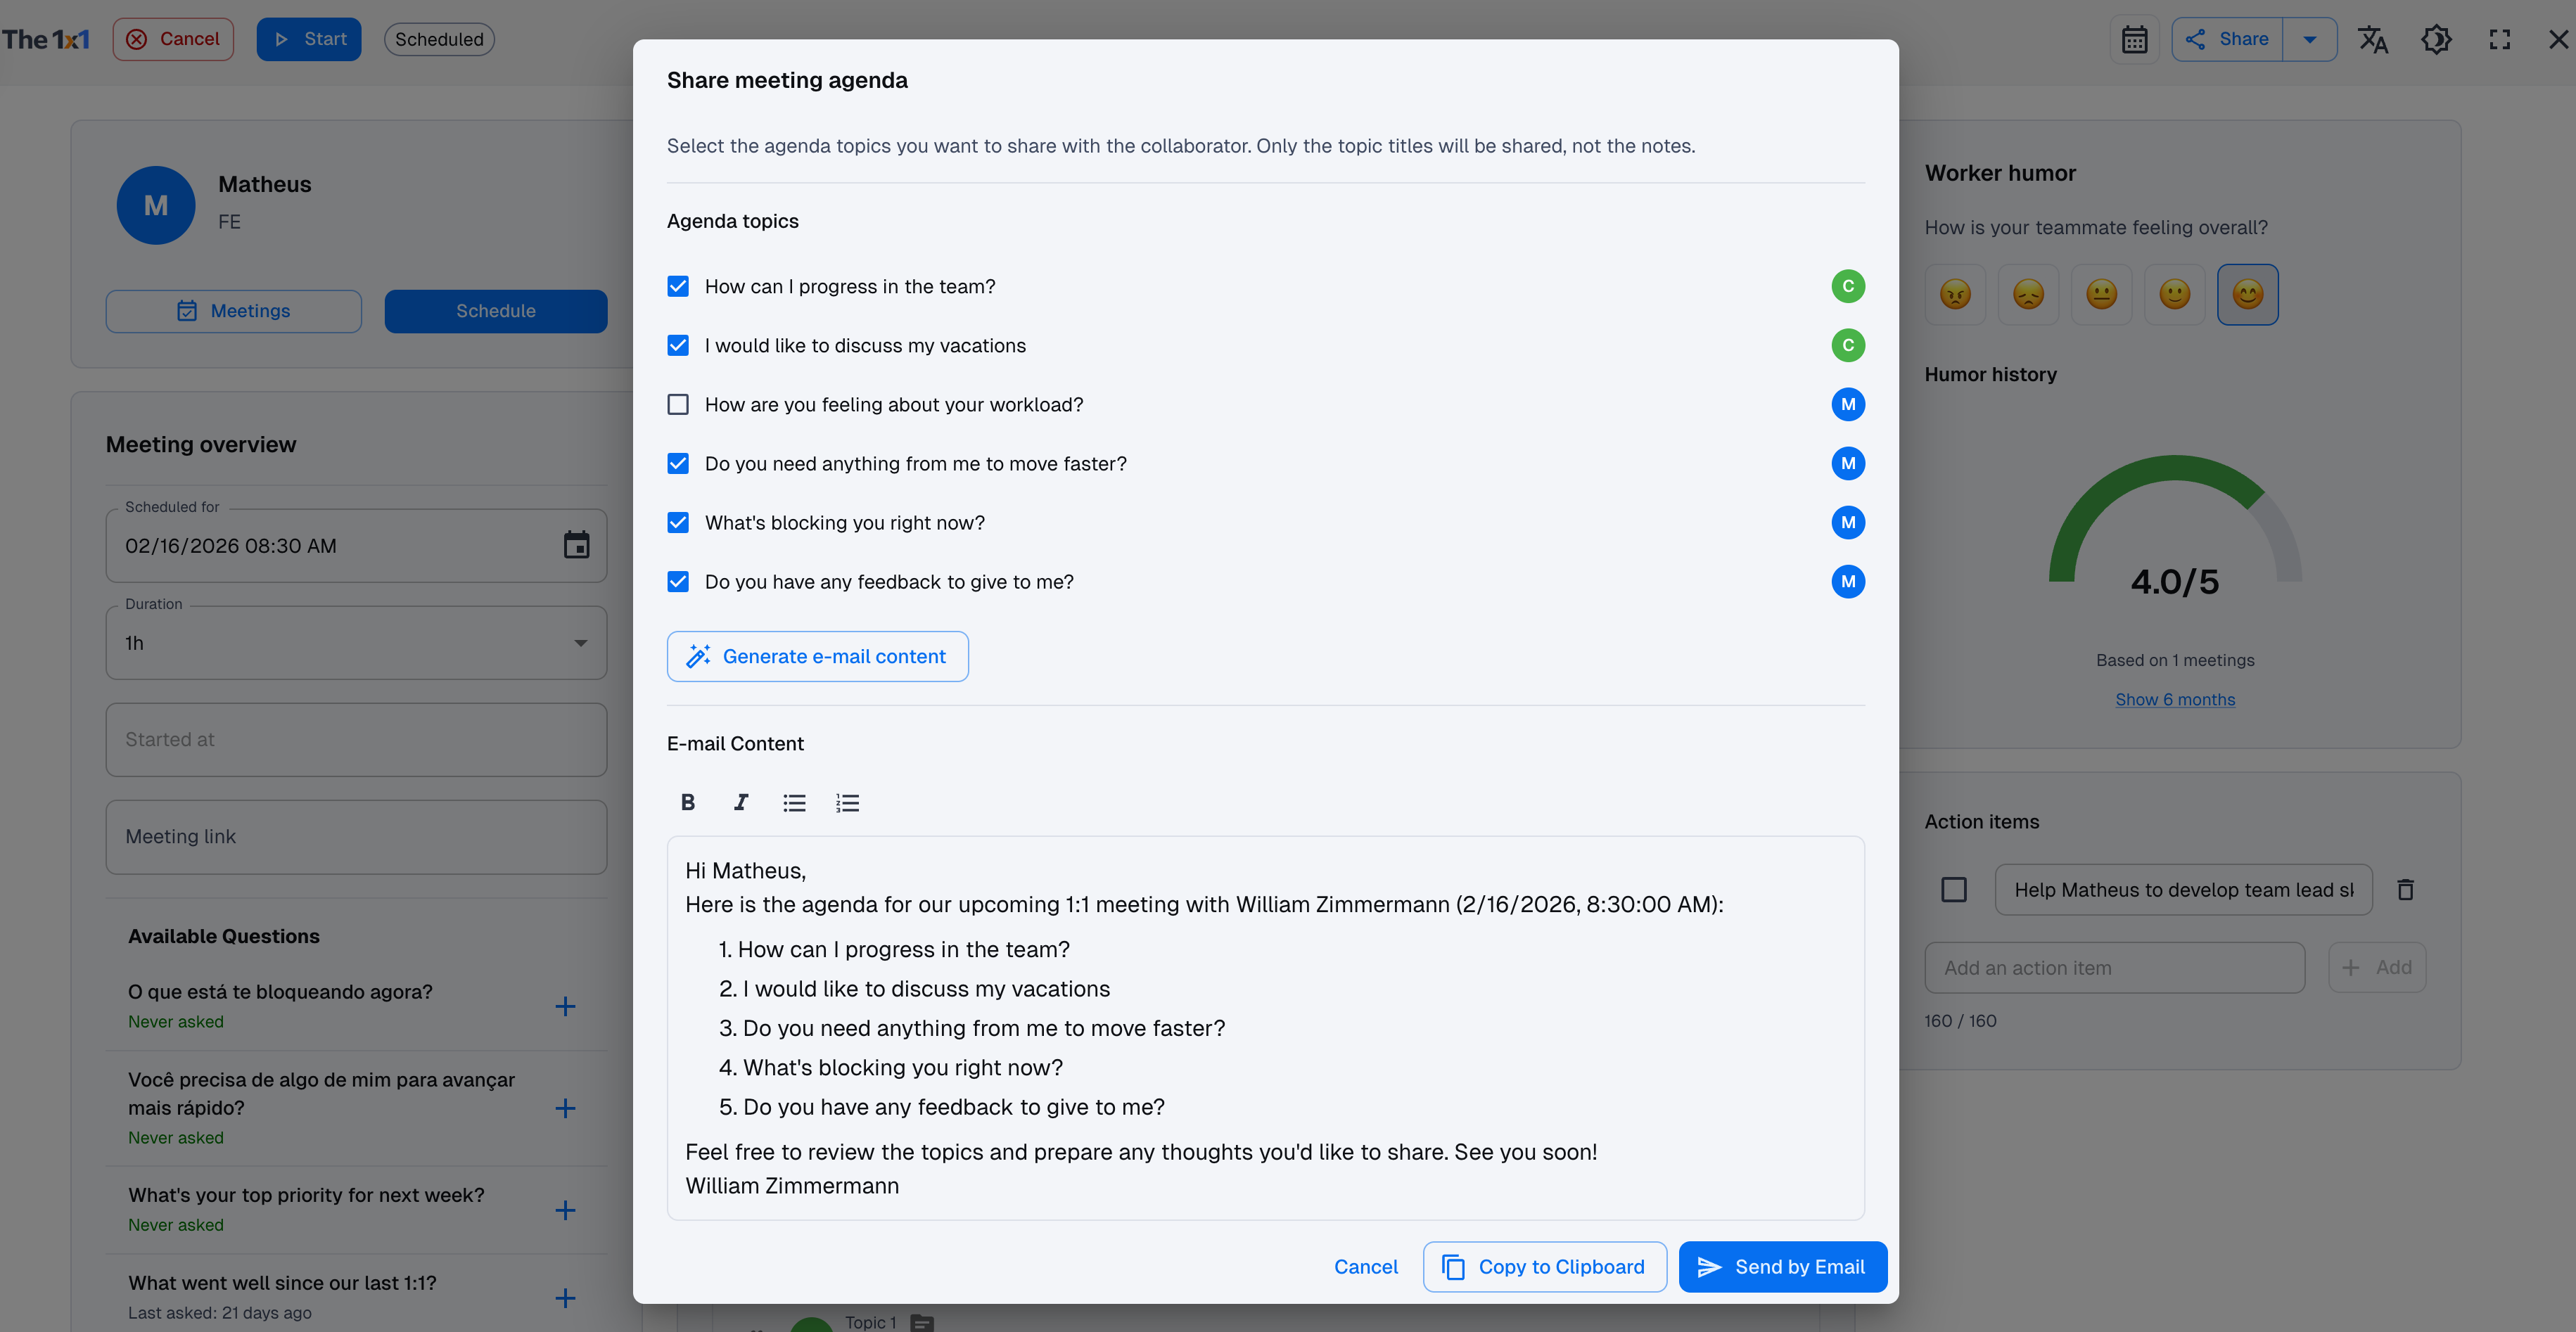The image size is (2576, 1332).
Task: Delete the Help Matheus action item
Action: 2405,889
